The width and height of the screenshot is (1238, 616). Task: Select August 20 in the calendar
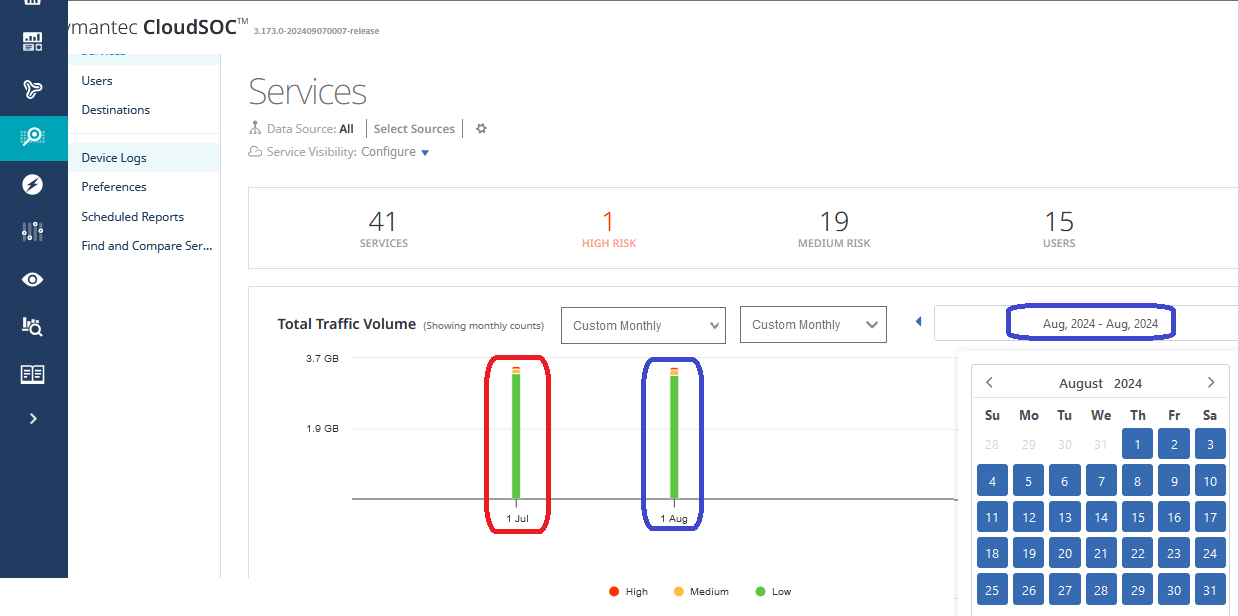click(x=1065, y=553)
